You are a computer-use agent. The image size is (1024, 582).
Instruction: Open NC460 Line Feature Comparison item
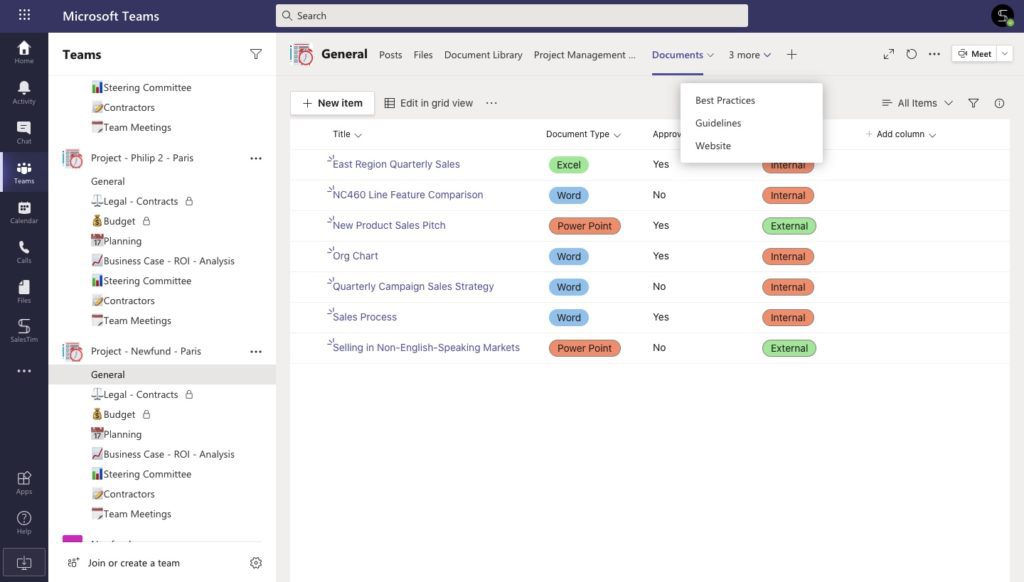(408, 195)
